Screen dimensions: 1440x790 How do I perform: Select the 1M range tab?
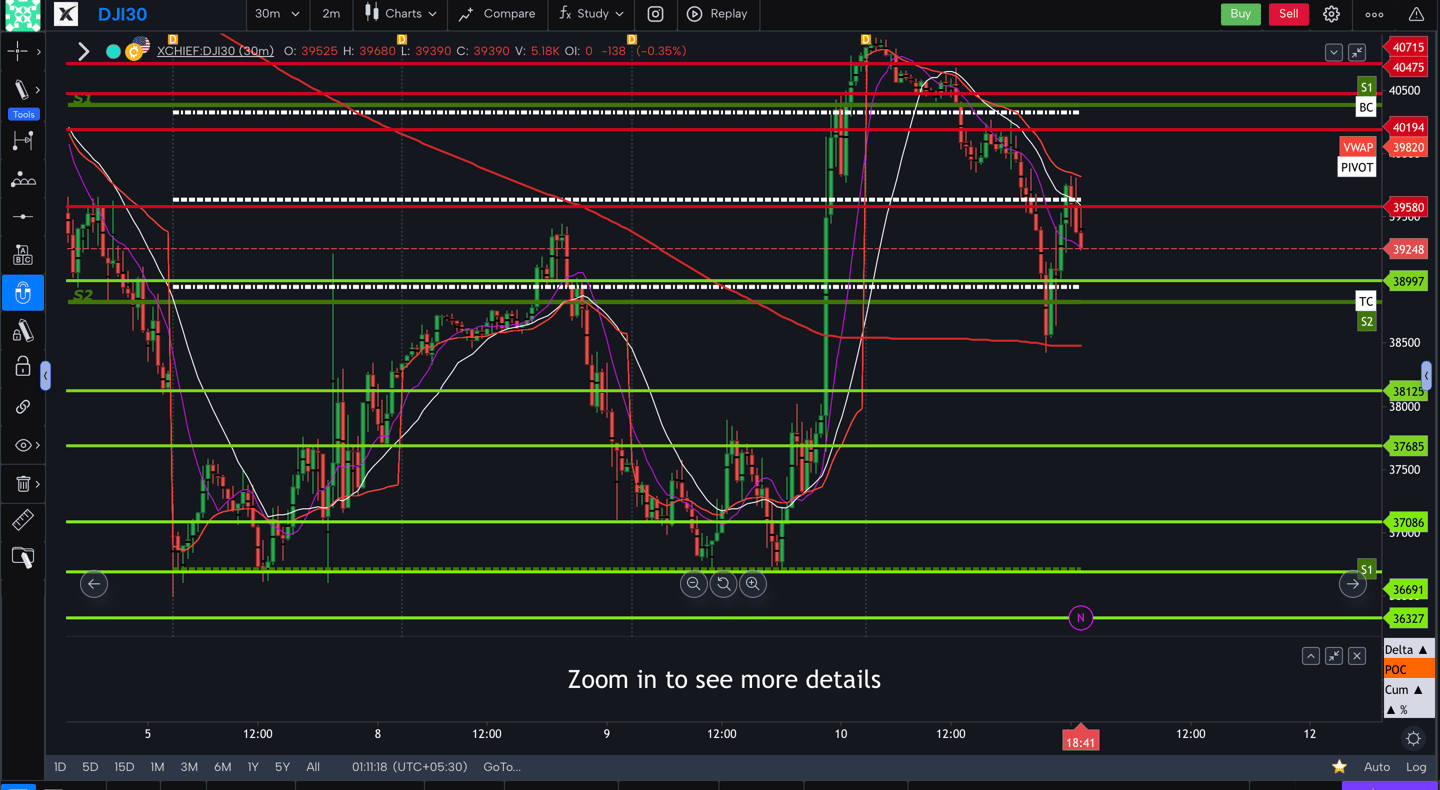tap(157, 767)
